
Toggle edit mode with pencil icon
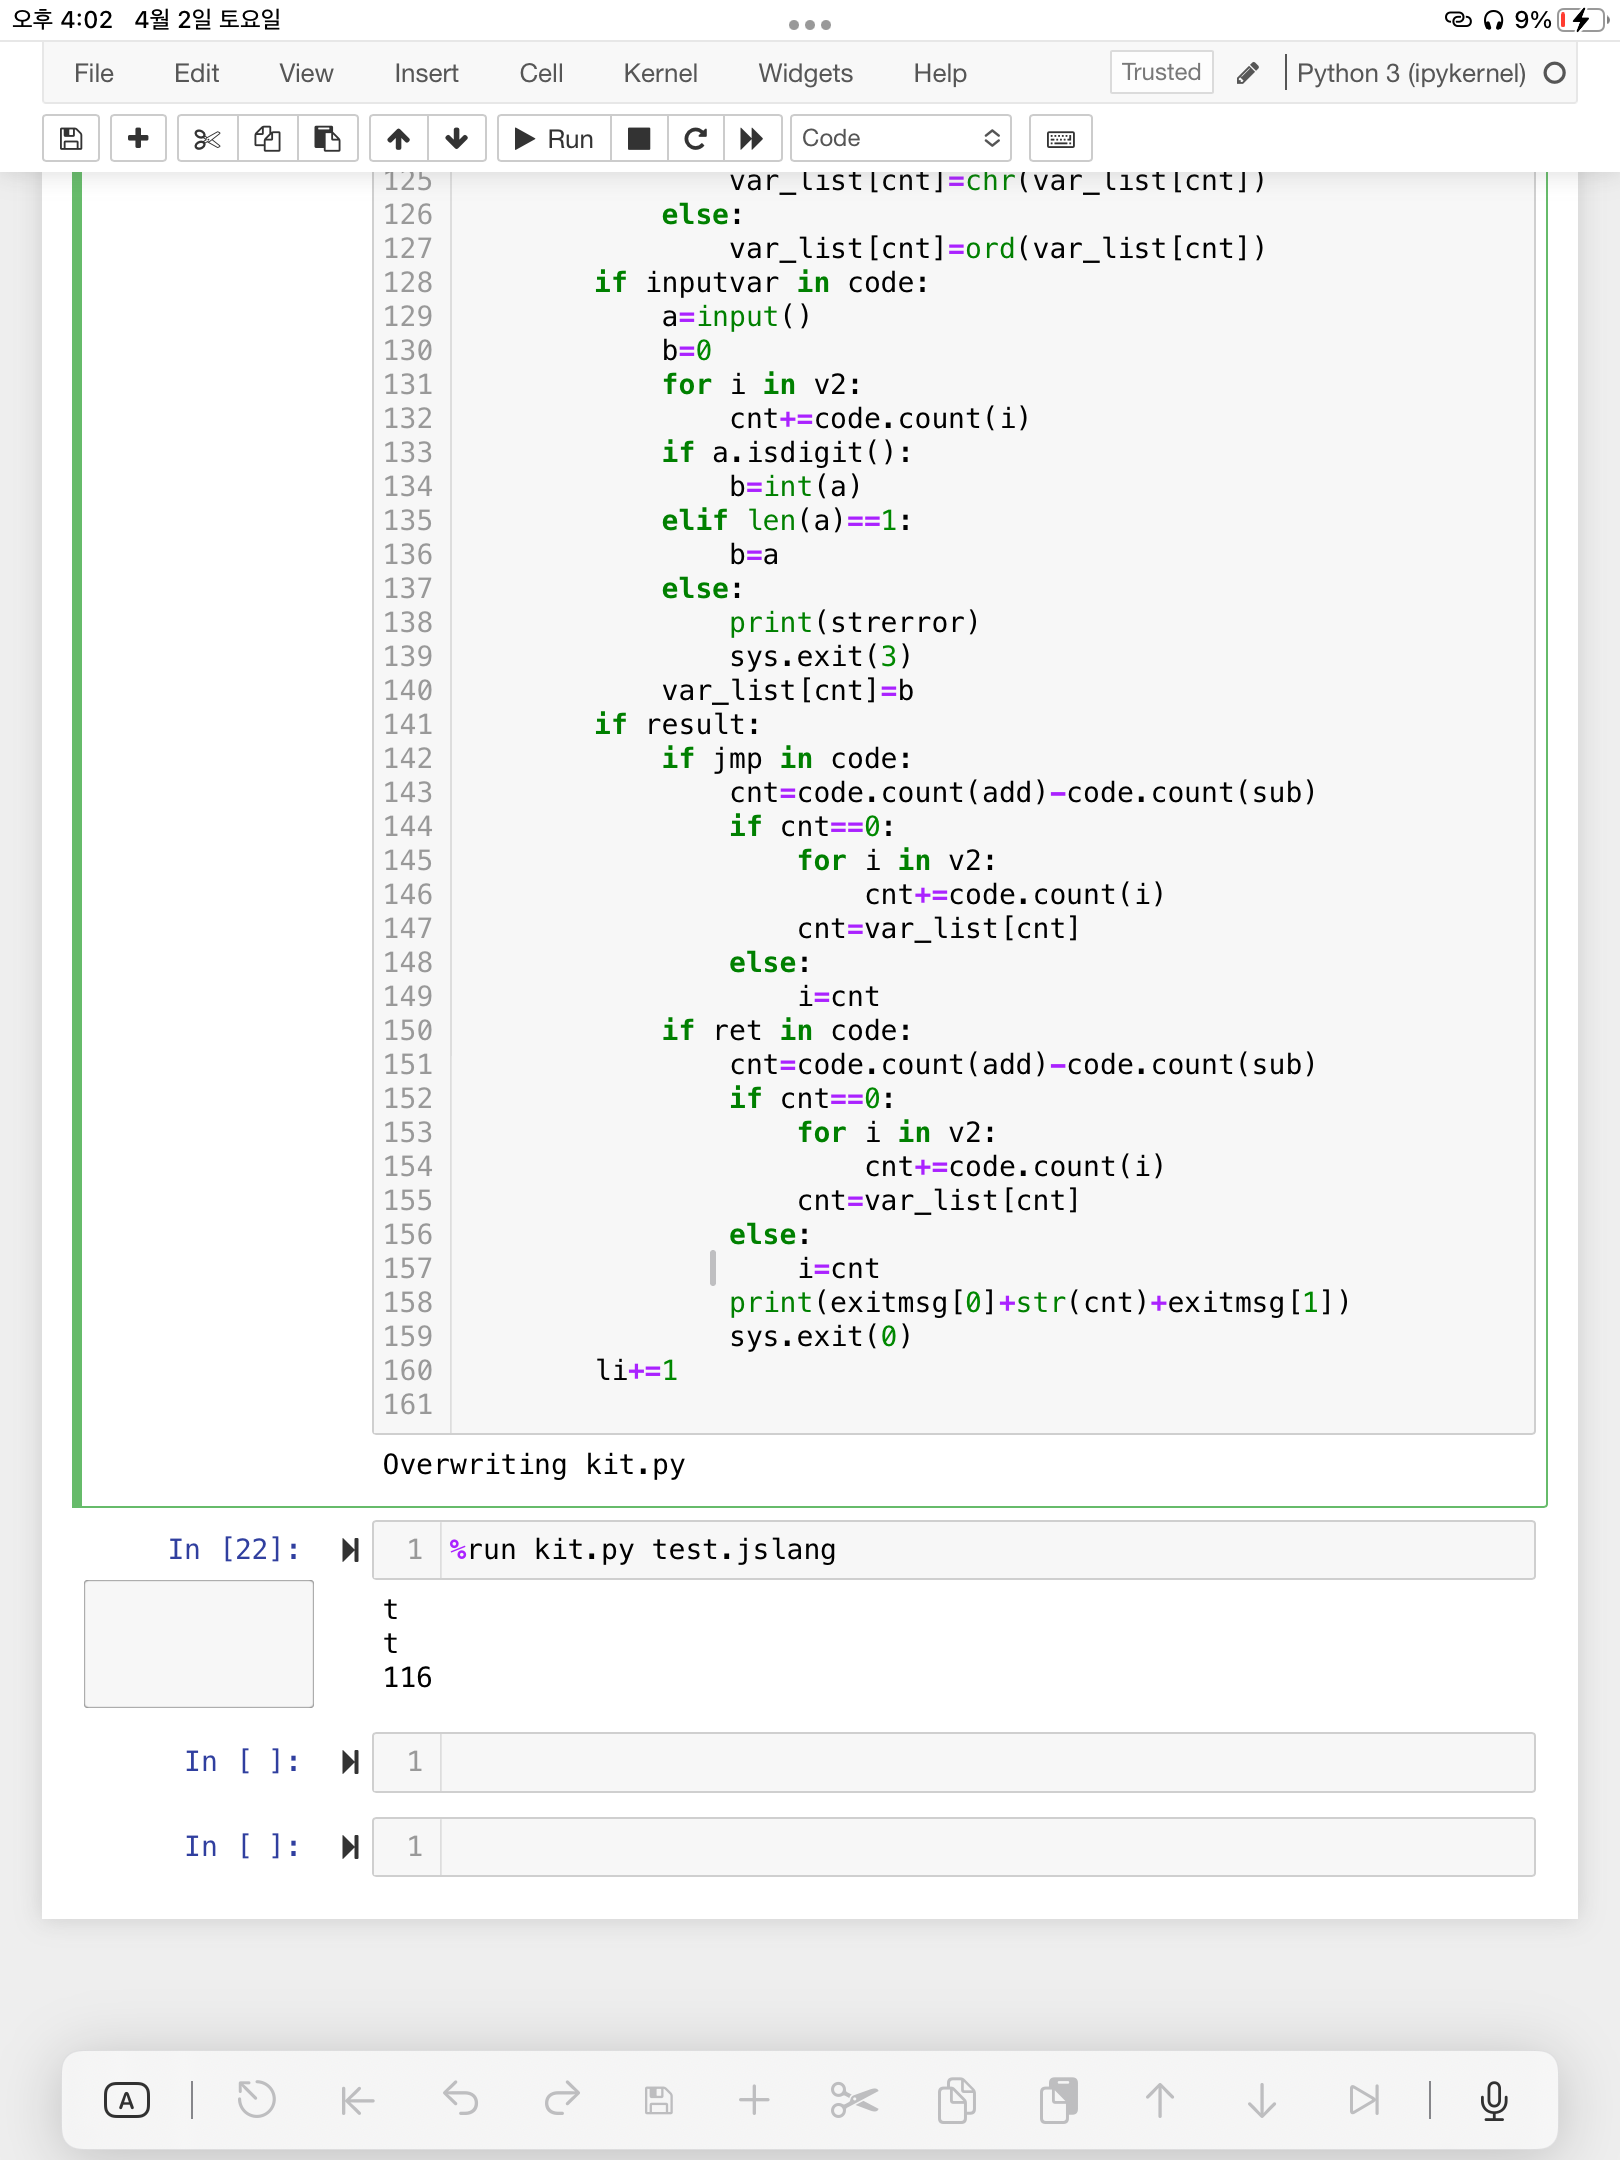coord(1247,73)
